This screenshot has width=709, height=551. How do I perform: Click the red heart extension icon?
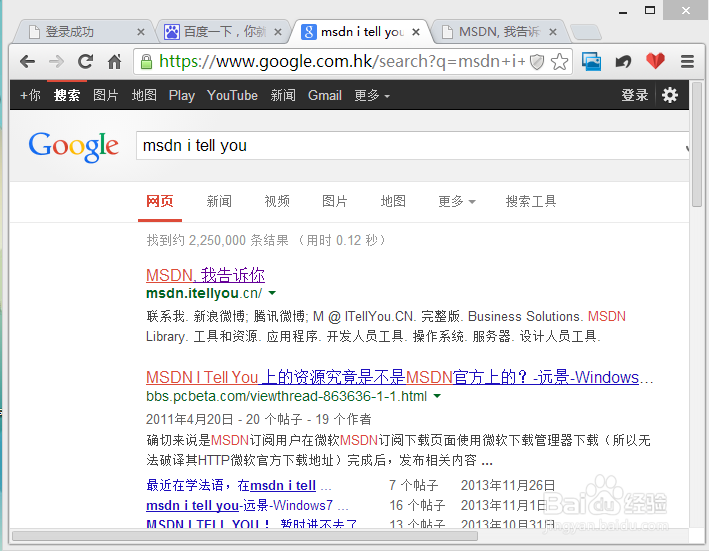click(x=655, y=61)
